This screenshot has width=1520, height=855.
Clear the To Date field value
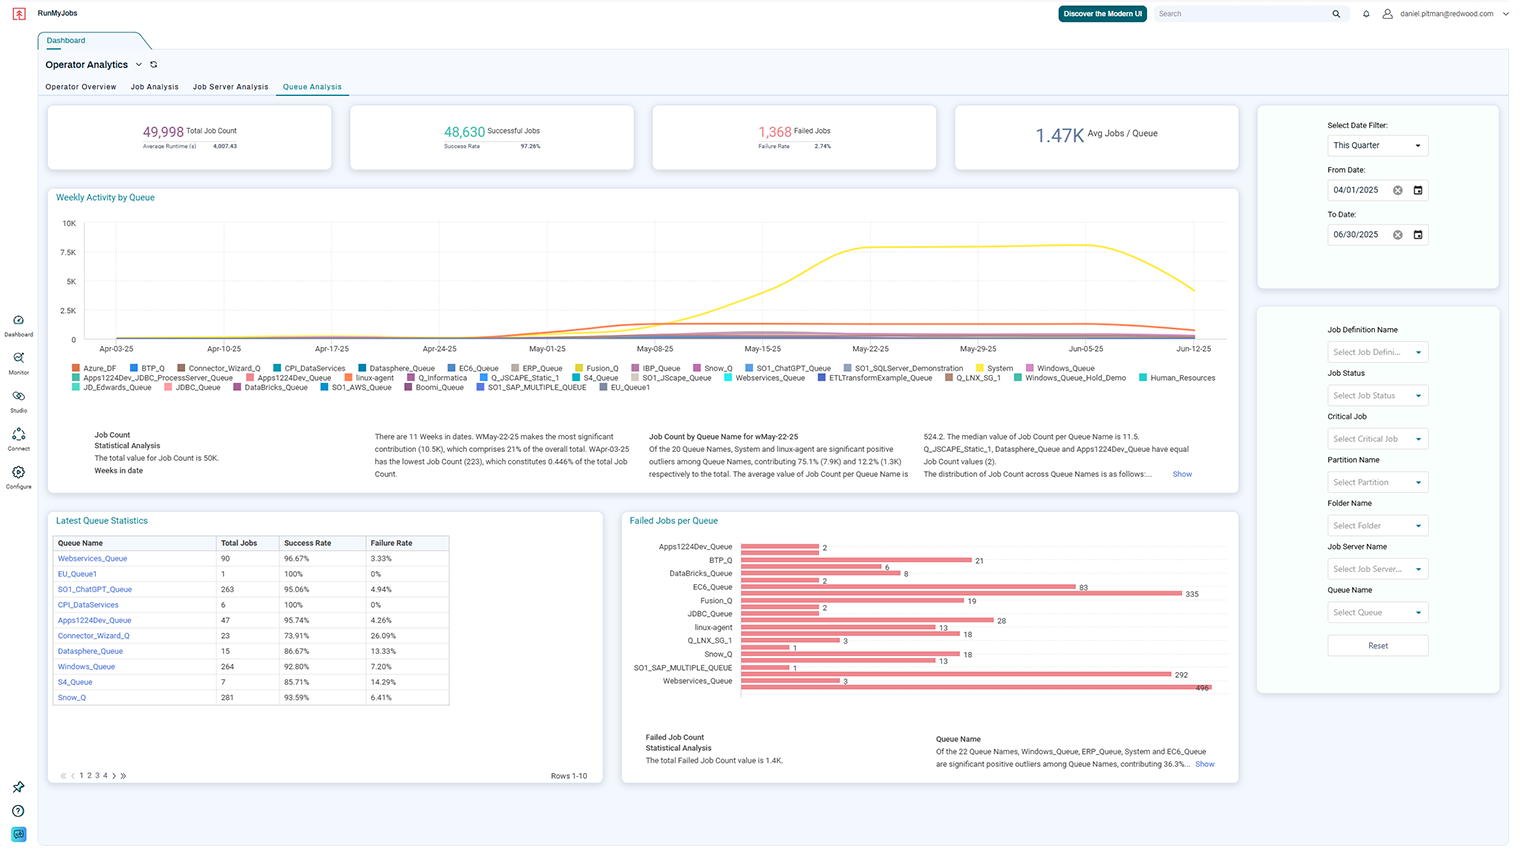(x=1398, y=235)
